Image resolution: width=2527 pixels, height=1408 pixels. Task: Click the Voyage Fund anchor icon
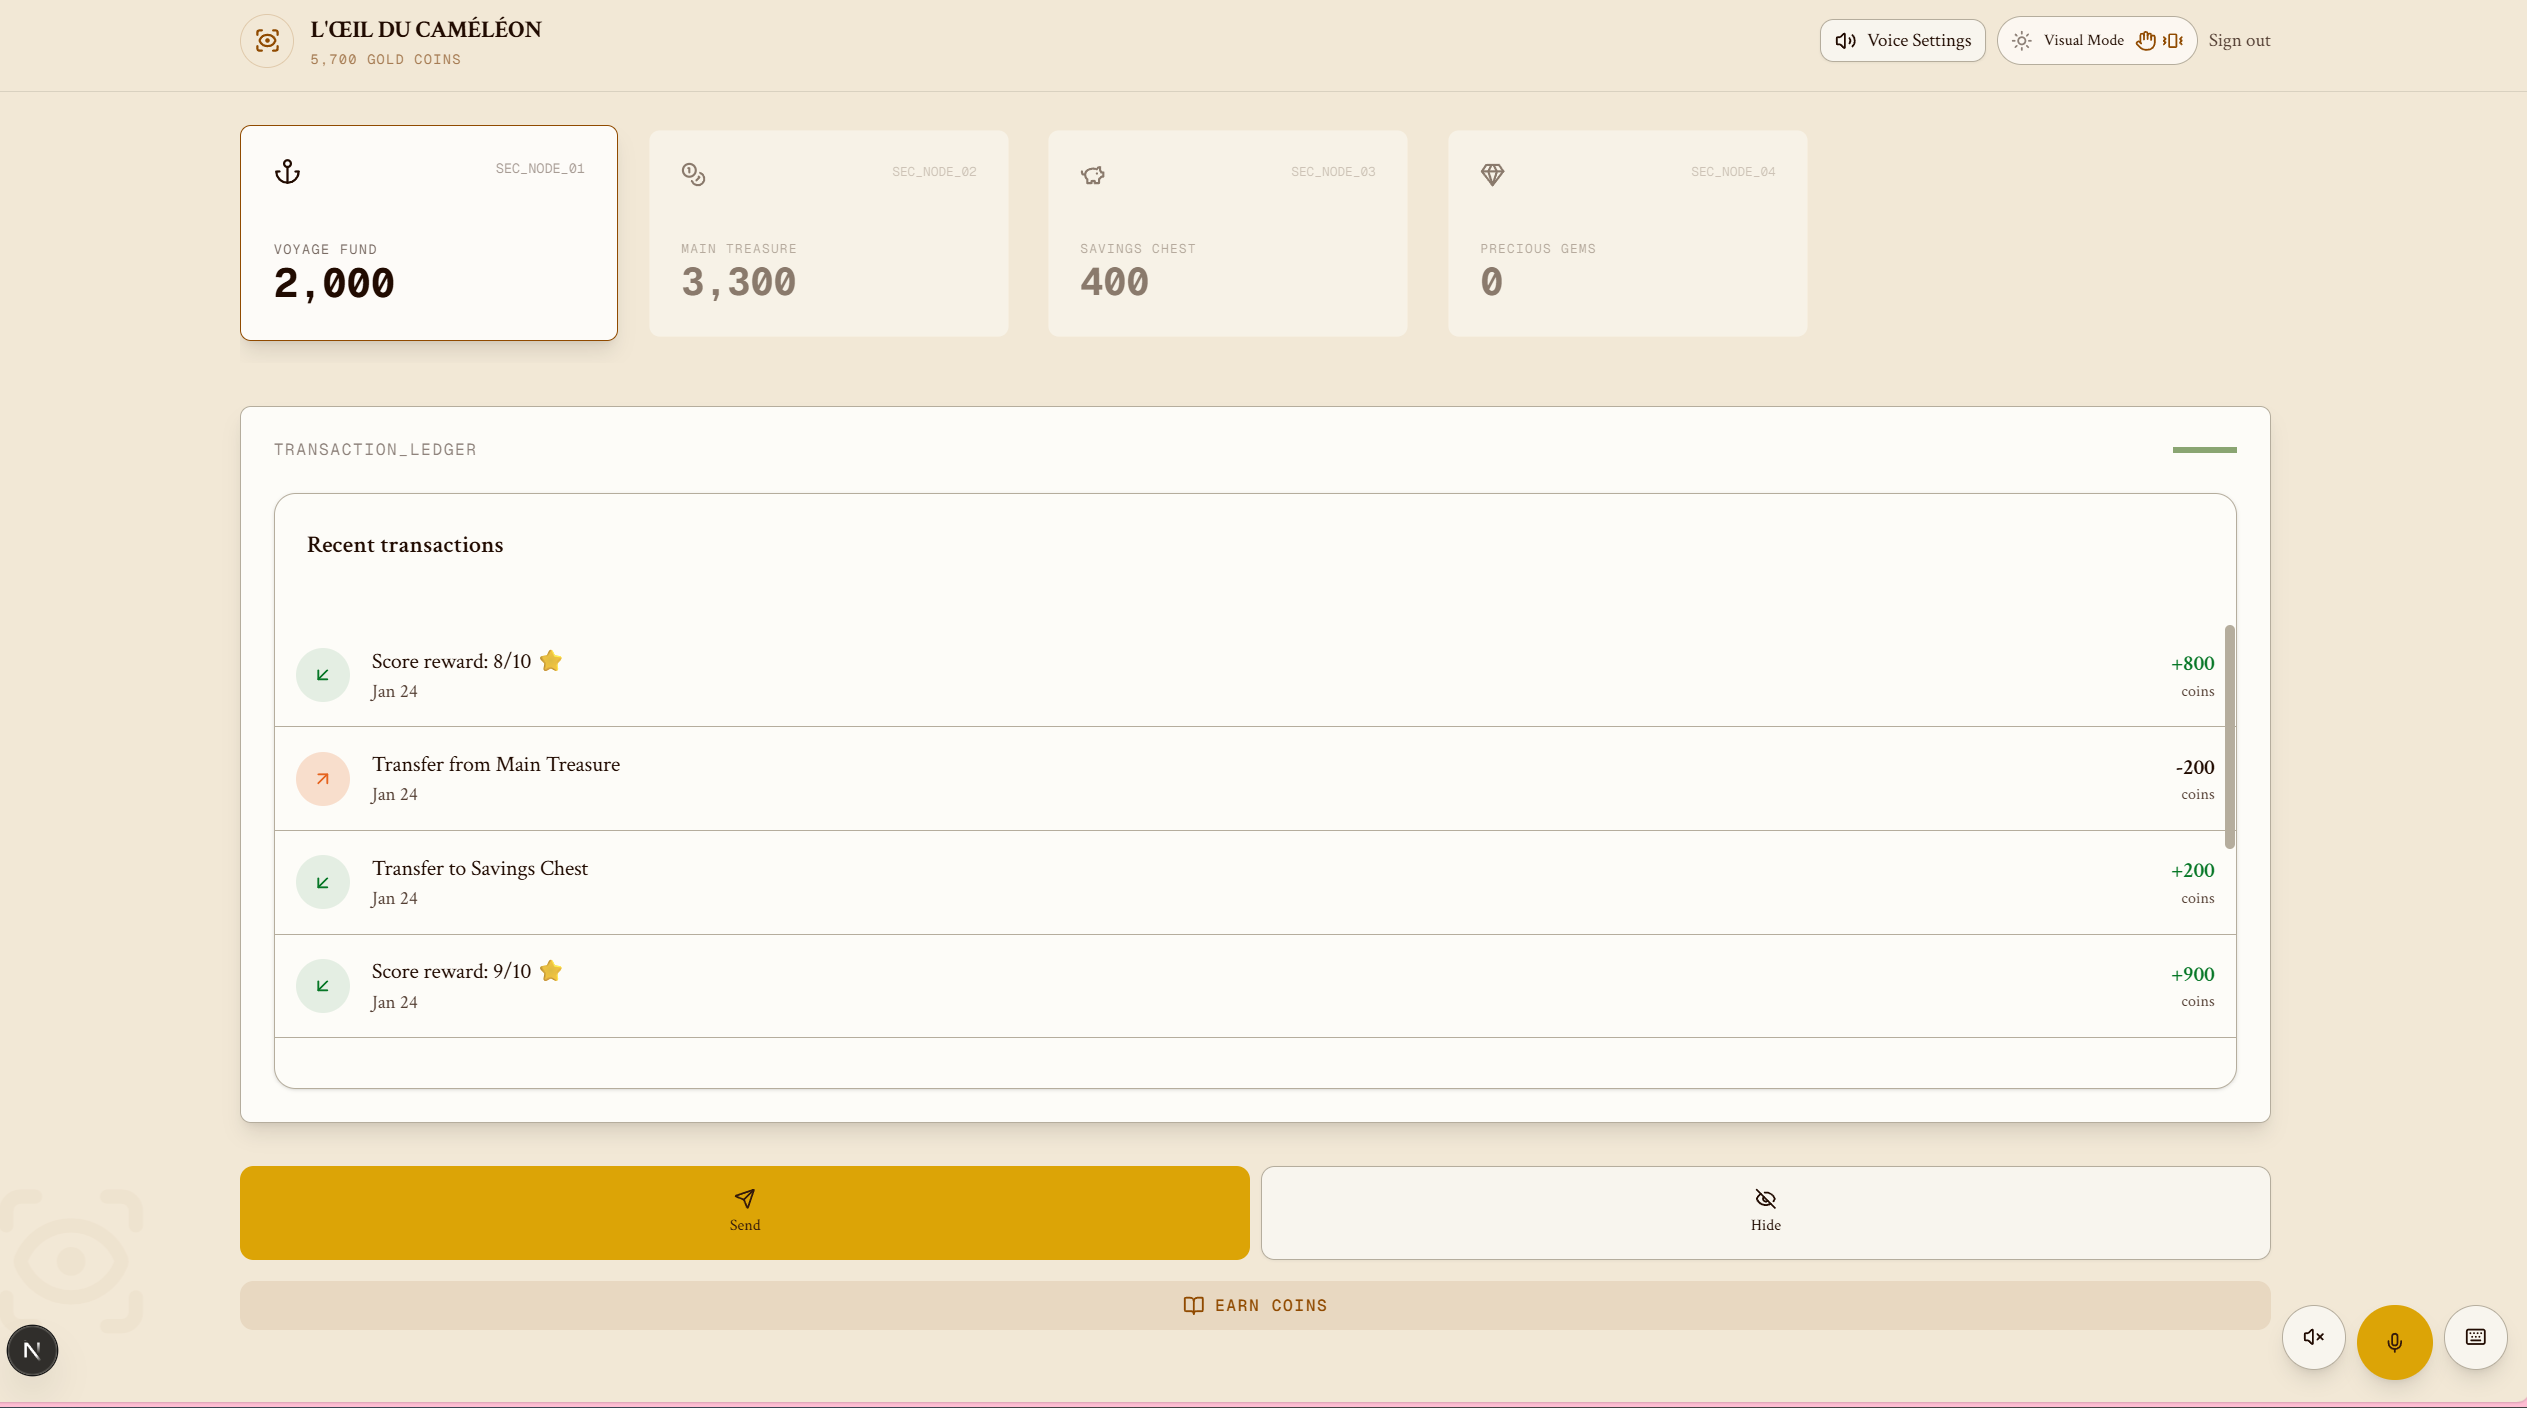[288, 172]
